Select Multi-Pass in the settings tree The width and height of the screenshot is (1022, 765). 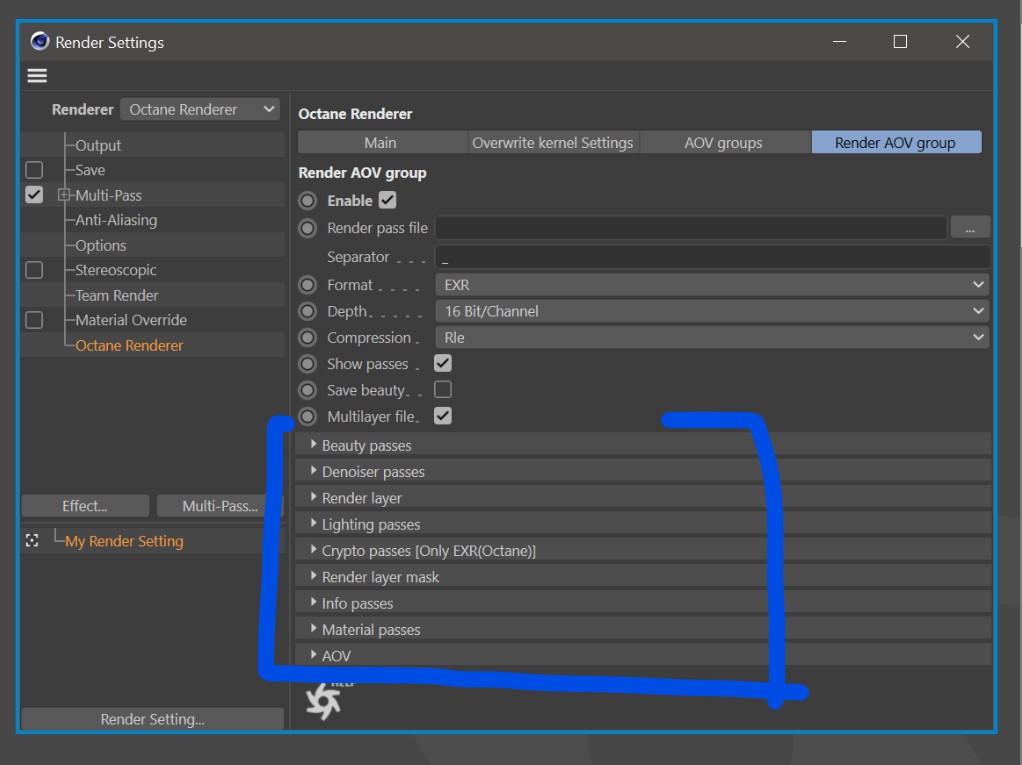click(108, 195)
